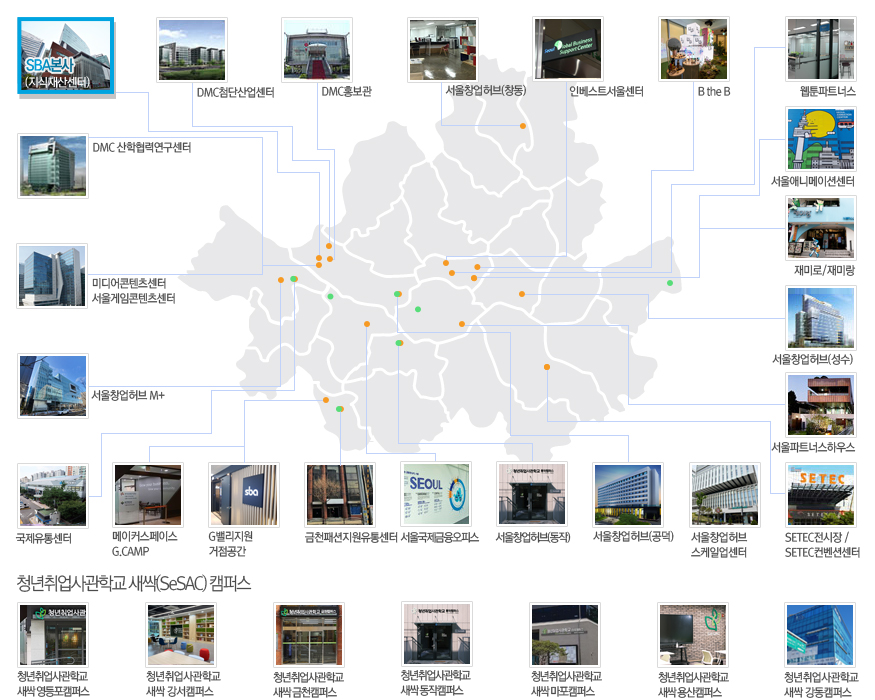Open the 서울애니메이션센터 illustration thumbnail
The width and height of the screenshot is (875, 700).
(x=821, y=138)
